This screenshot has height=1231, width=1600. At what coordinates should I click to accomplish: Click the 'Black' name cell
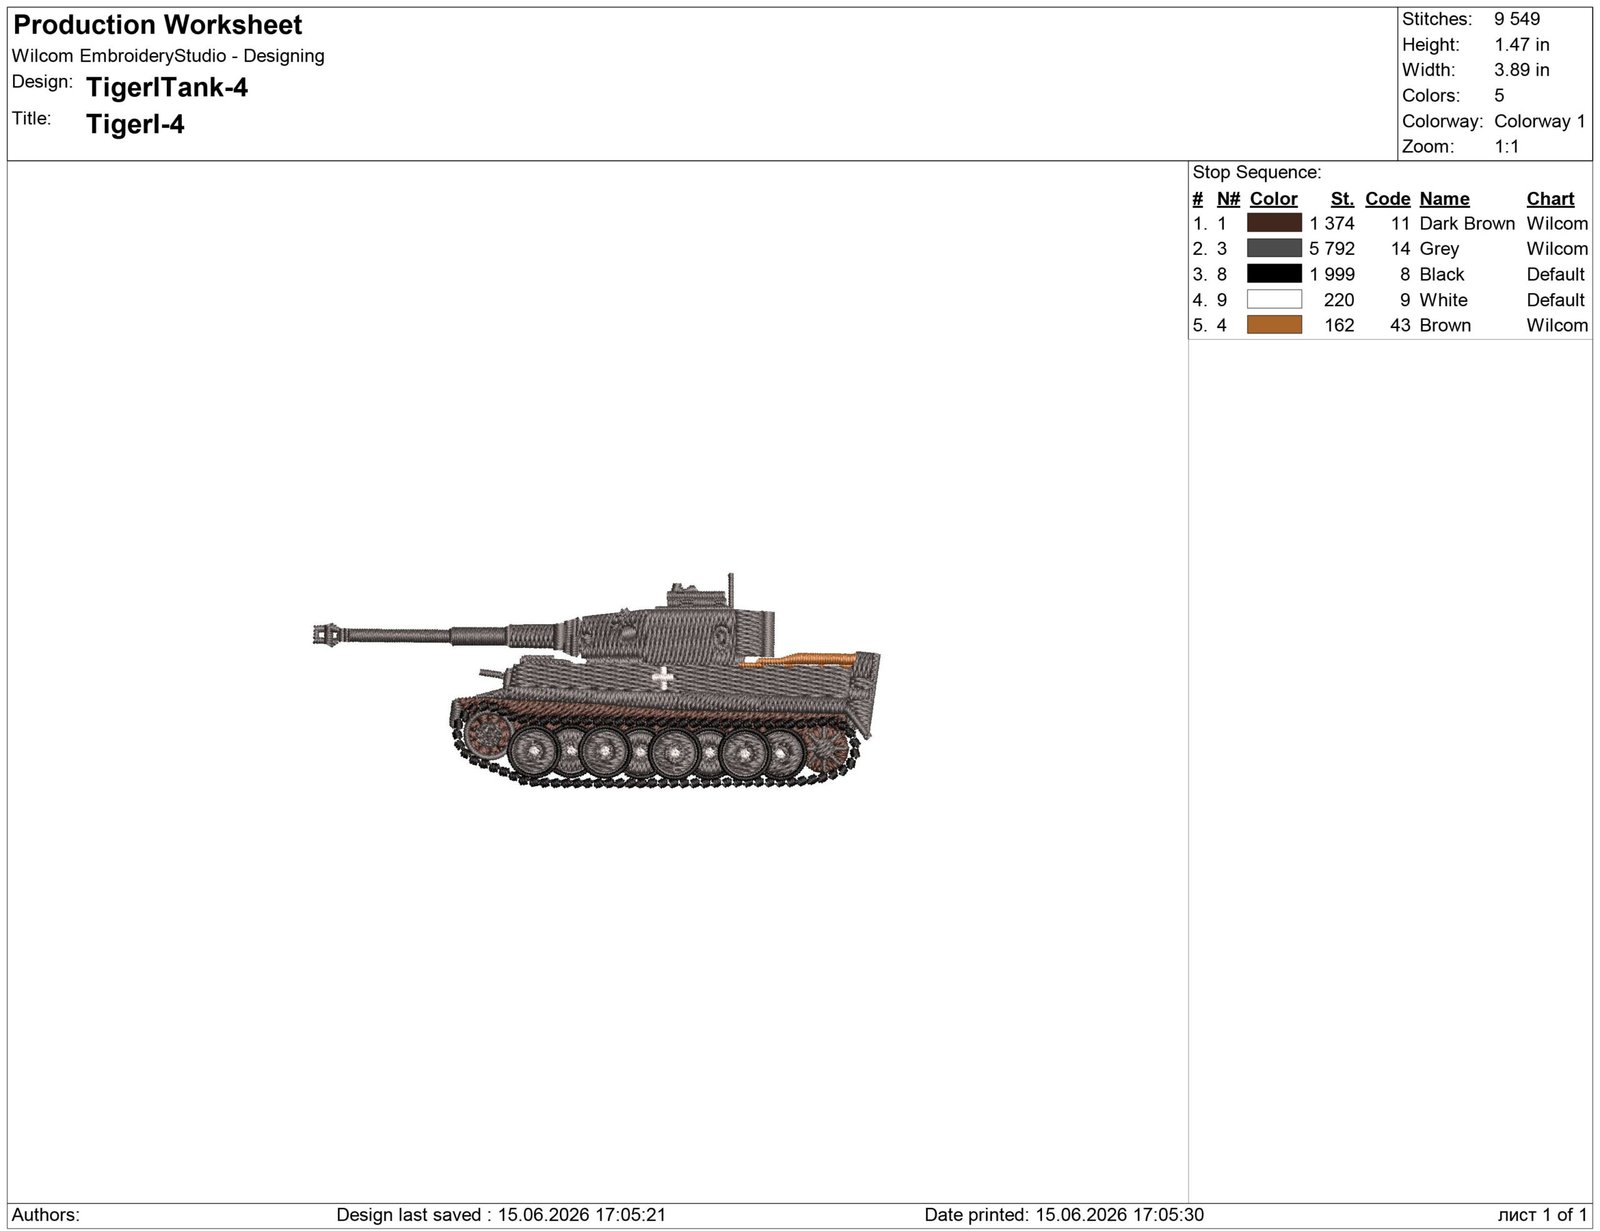pos(1442,274)
